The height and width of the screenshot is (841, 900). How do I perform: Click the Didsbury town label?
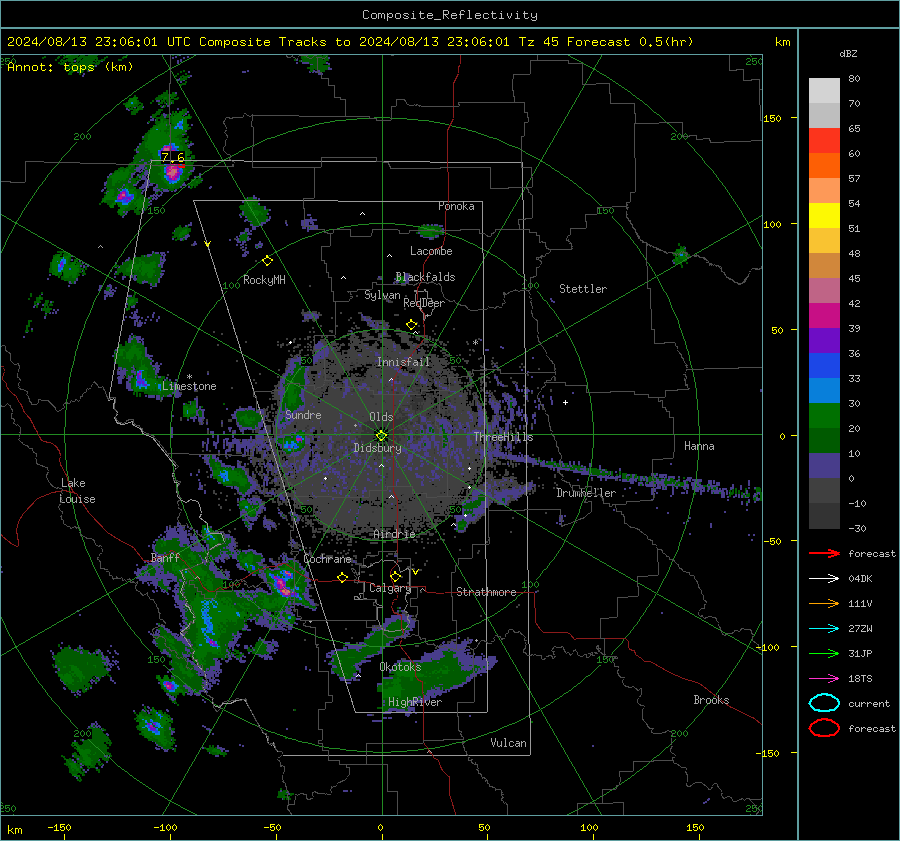coord(378,448)
